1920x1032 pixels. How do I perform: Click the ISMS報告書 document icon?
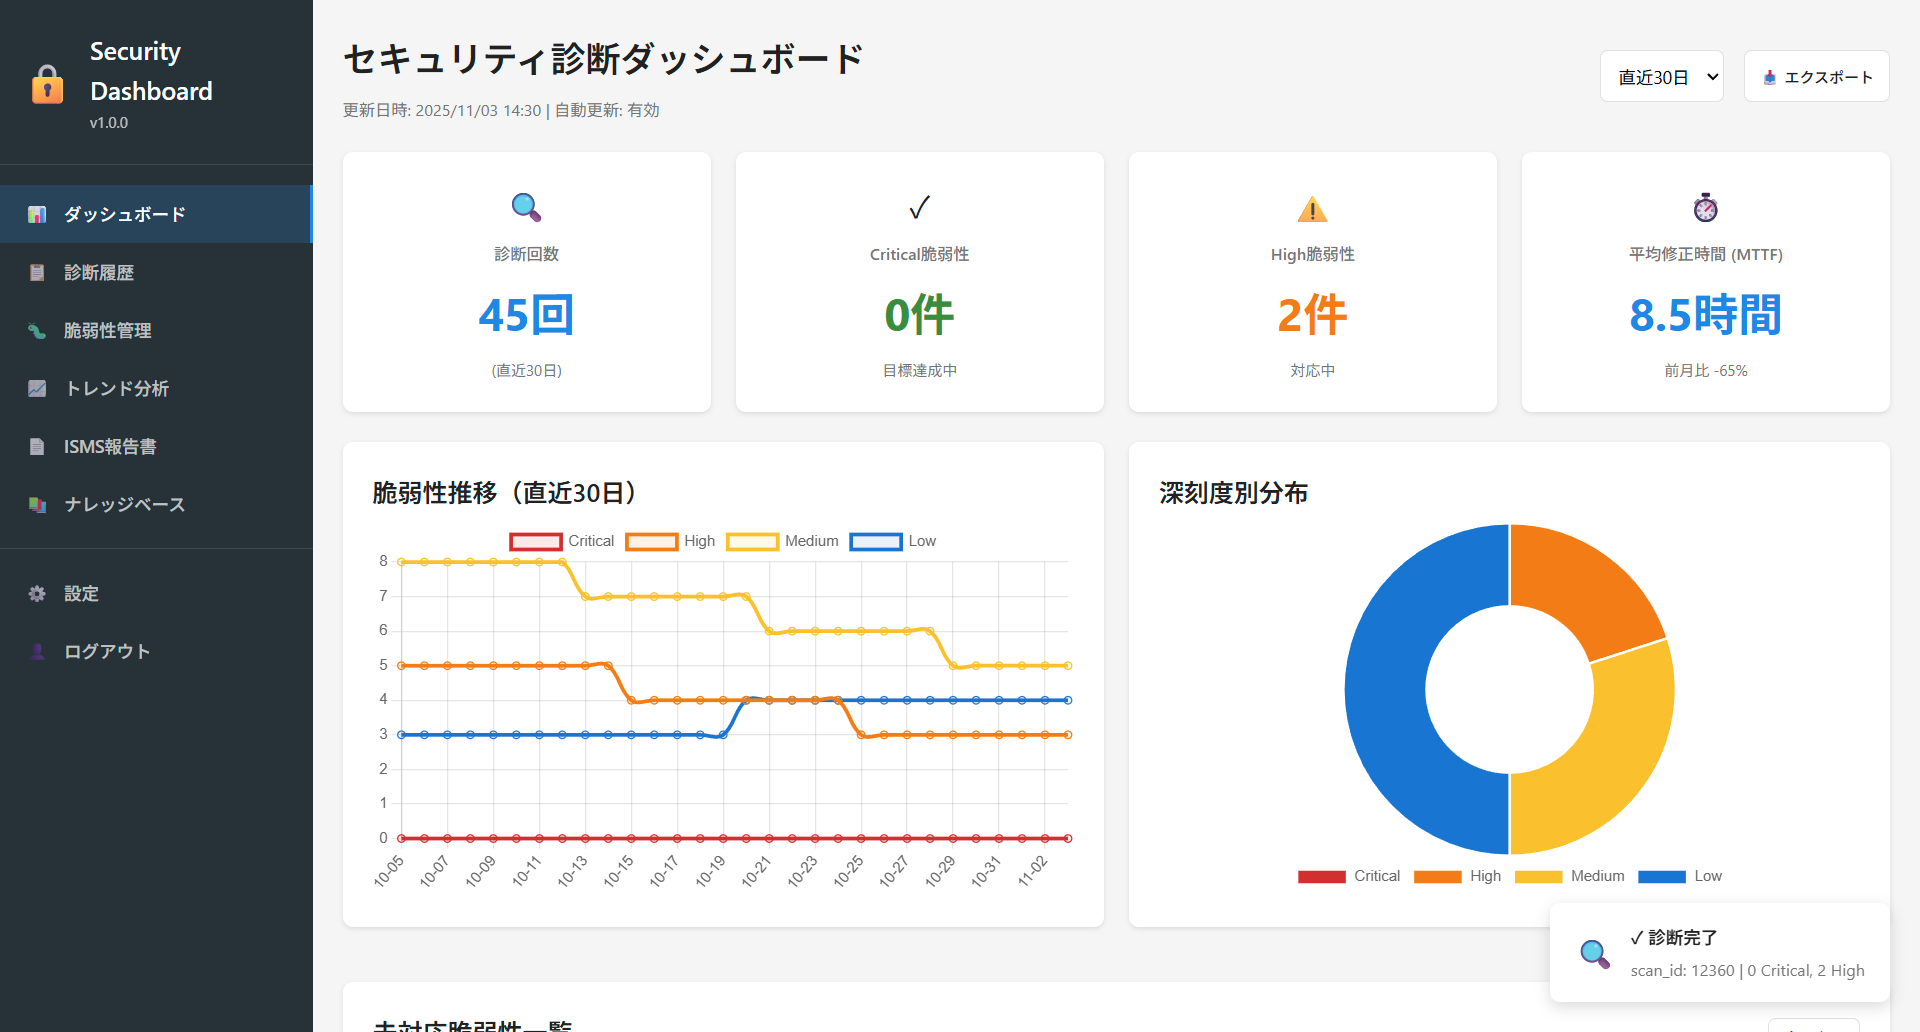coord(37,446)
